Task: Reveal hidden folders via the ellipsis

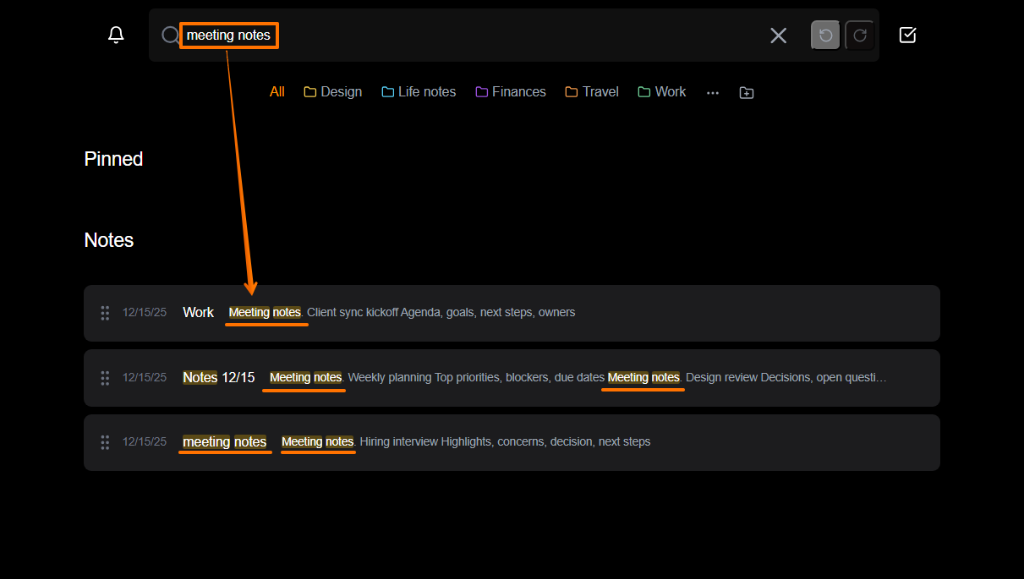Action: point(712,92)
